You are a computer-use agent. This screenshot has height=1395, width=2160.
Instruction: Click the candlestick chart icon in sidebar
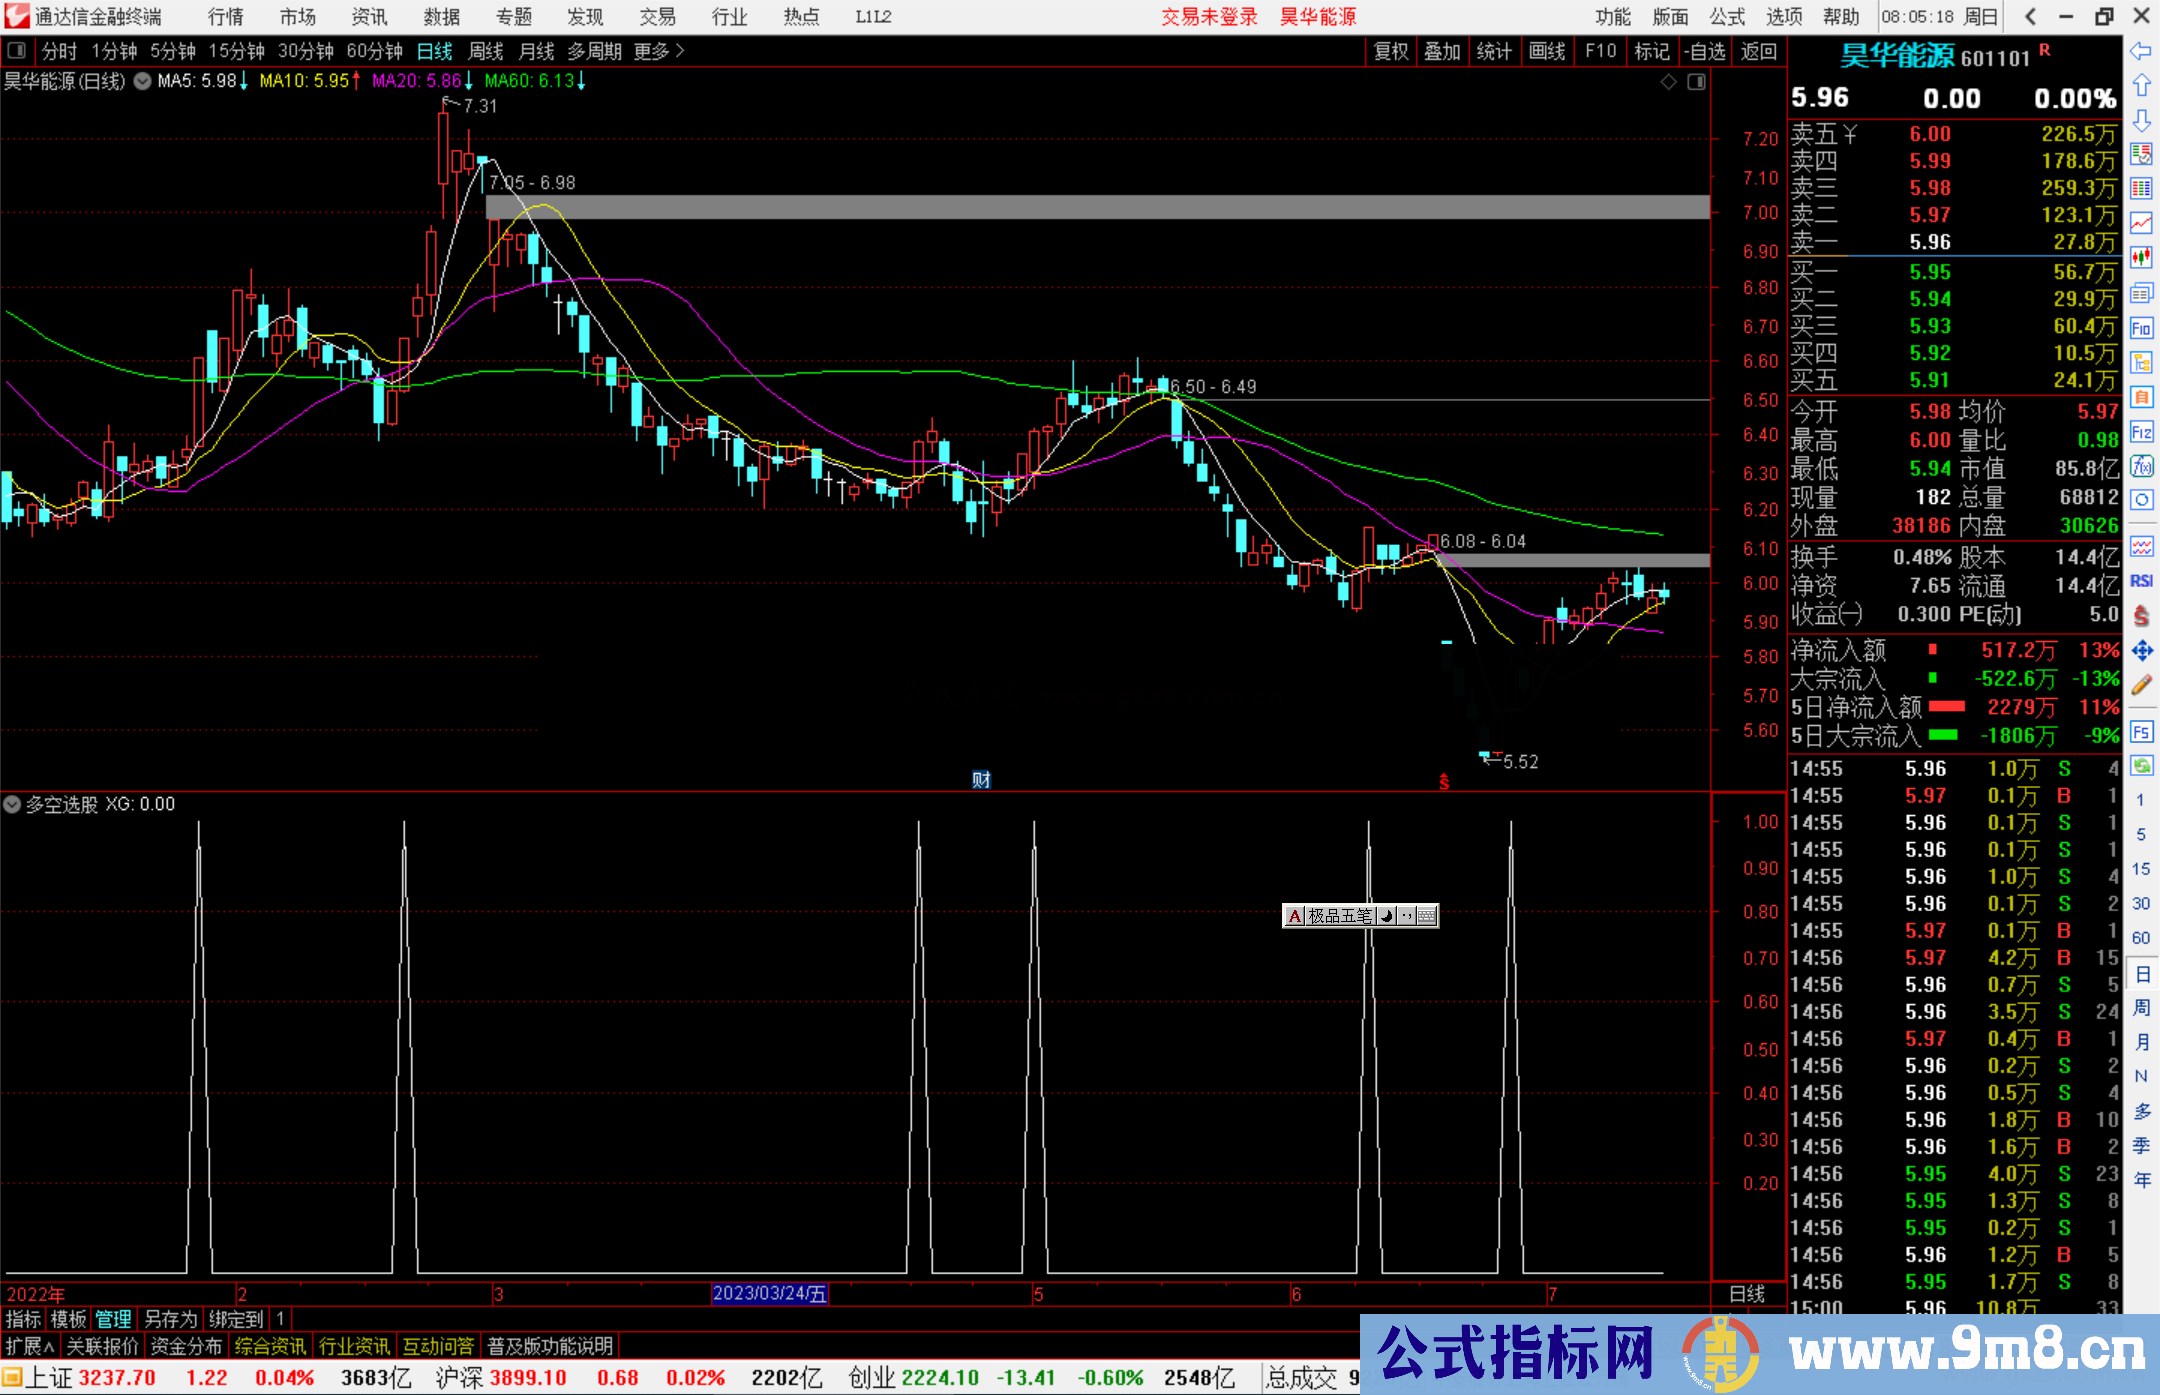click(2141, 258)
